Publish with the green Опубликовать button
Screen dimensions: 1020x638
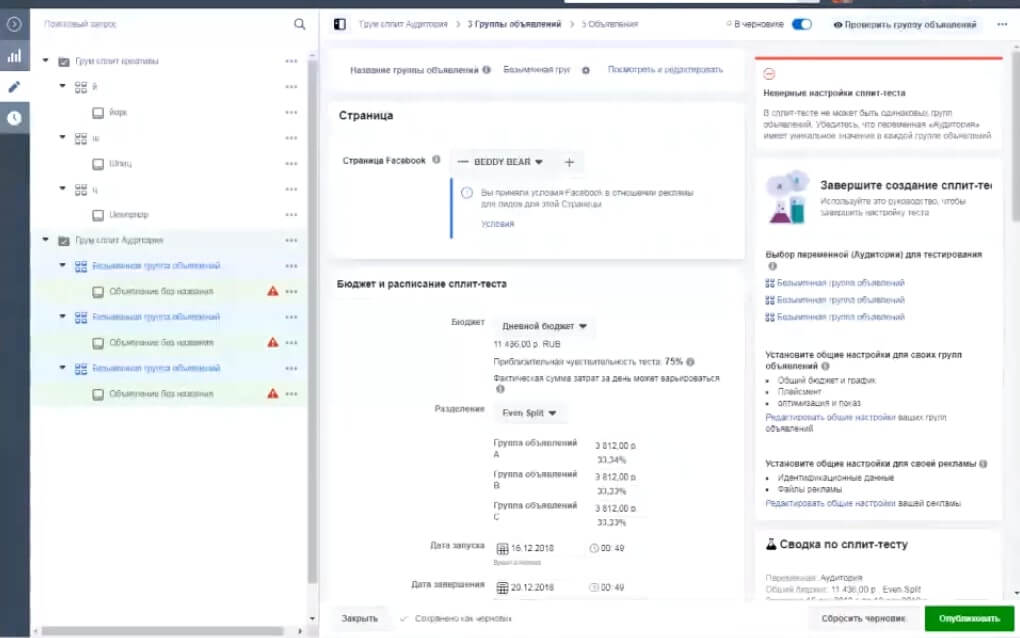point(969,618)
